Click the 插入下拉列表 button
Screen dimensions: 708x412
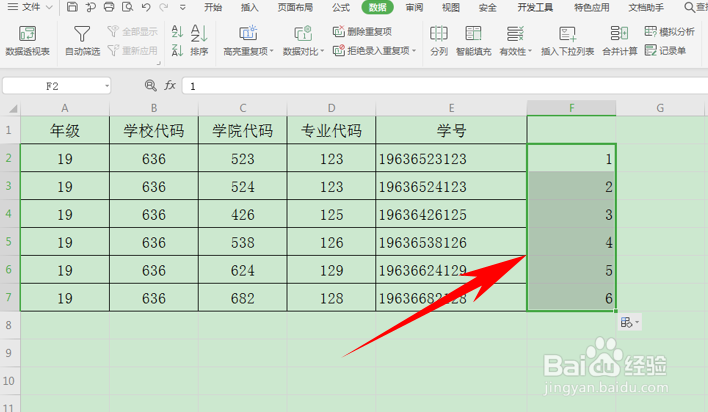point(568,41)
